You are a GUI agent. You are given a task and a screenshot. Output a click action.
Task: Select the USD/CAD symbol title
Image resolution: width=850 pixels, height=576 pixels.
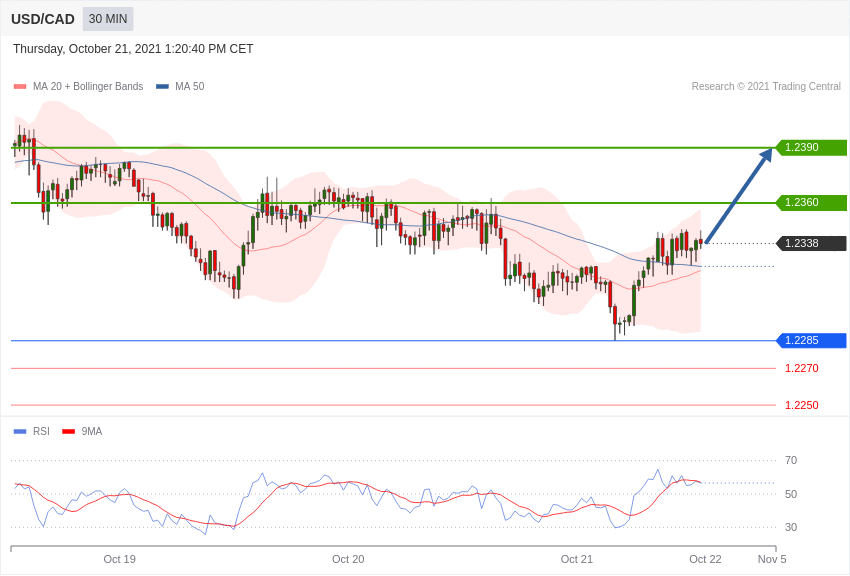pos(43,20)
